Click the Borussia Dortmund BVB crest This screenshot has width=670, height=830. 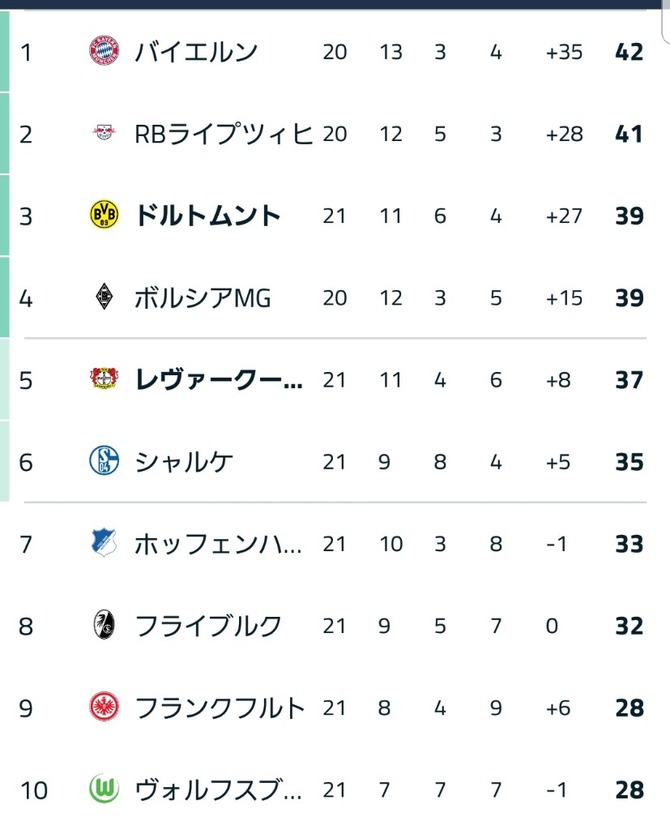(104, 214)
